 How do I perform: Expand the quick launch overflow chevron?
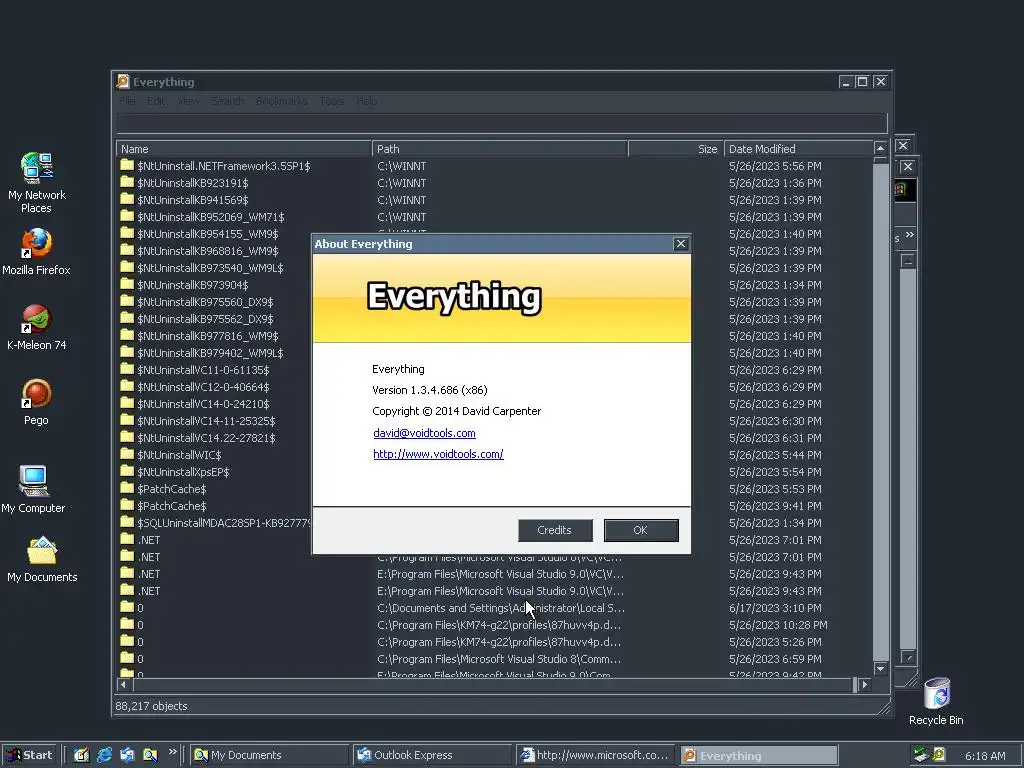[172, 752]
